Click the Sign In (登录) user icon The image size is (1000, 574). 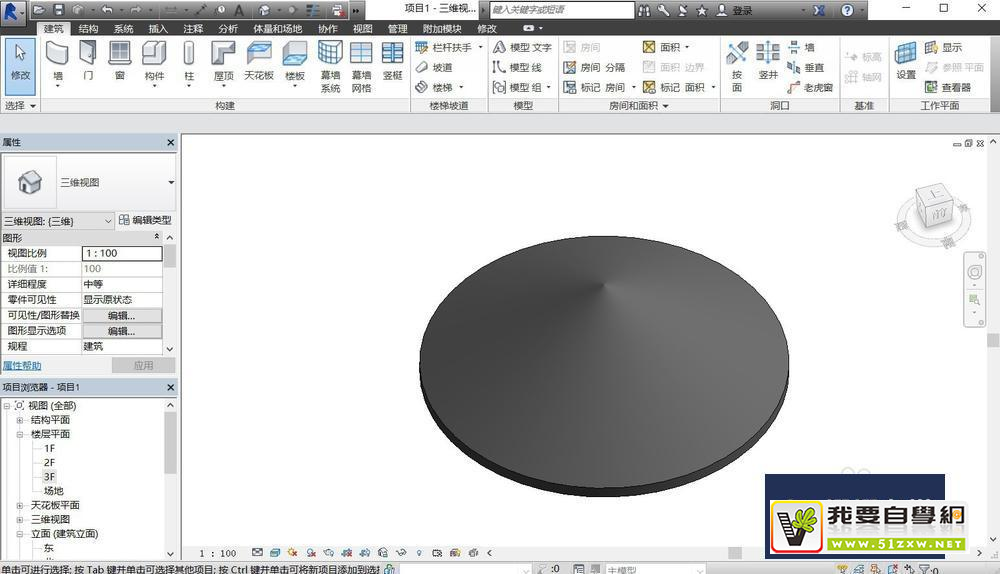(722, 10)
